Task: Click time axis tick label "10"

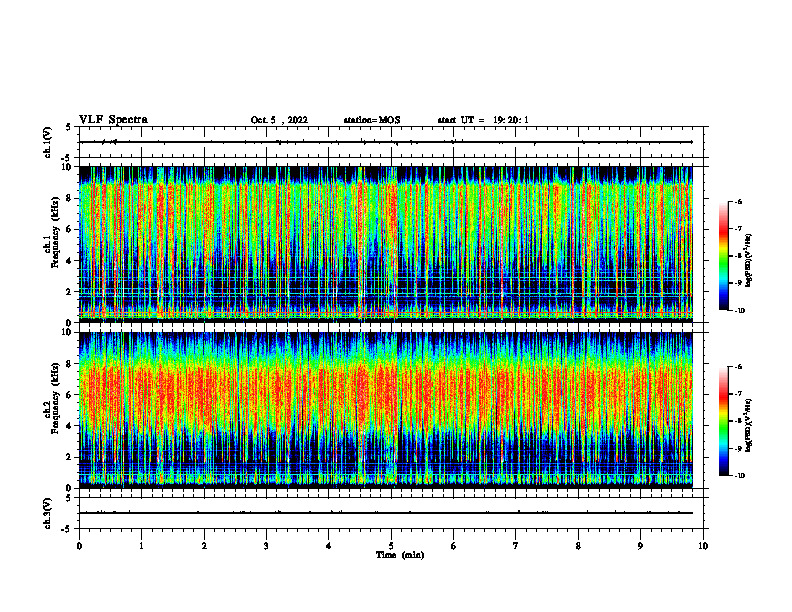Action: [x=703, y=546]
